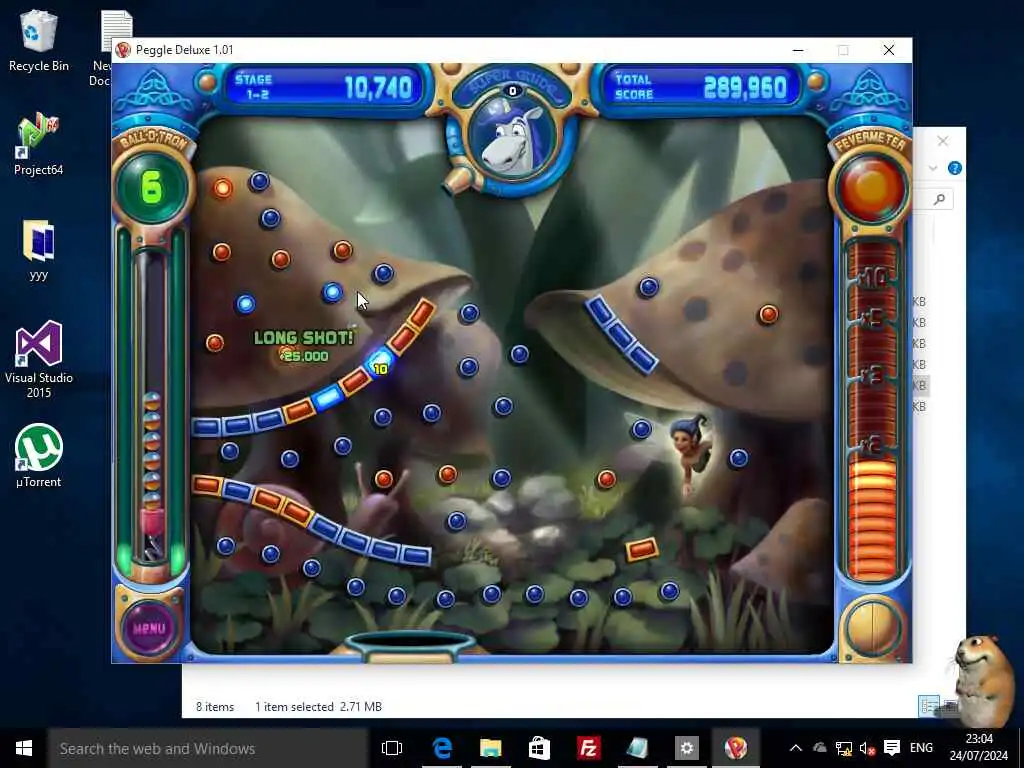Switch File Explorer to details view
Viewport: 1024px width, 768px height.
tap(927, 707)
